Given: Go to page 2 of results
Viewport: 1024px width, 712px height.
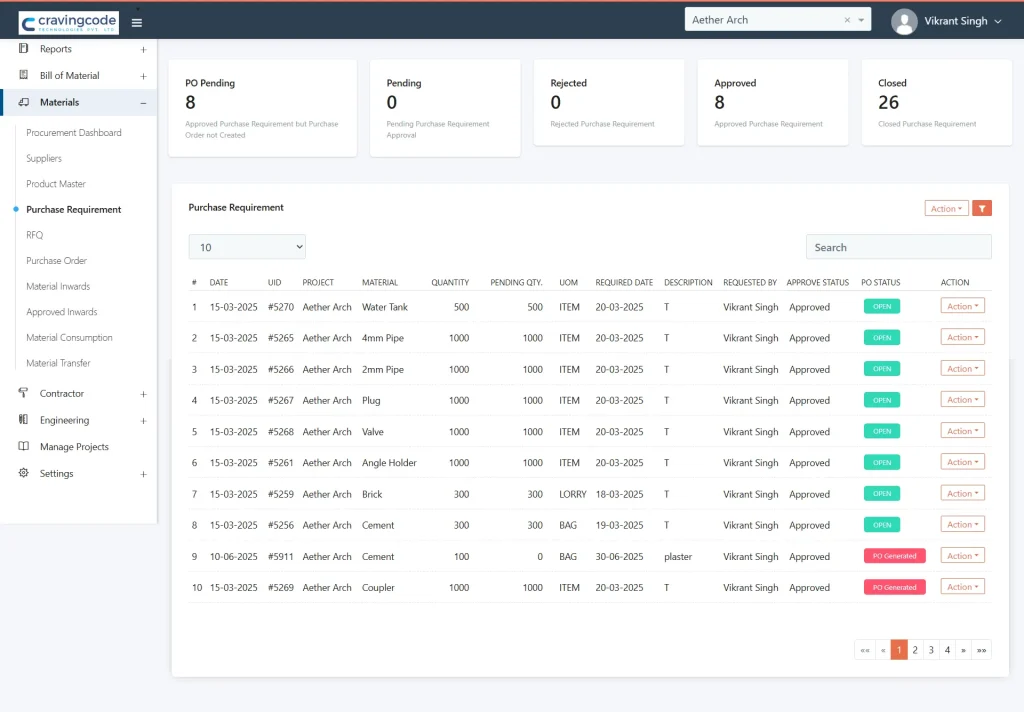Looking at the screenshot, I should [x=914, y=650].
